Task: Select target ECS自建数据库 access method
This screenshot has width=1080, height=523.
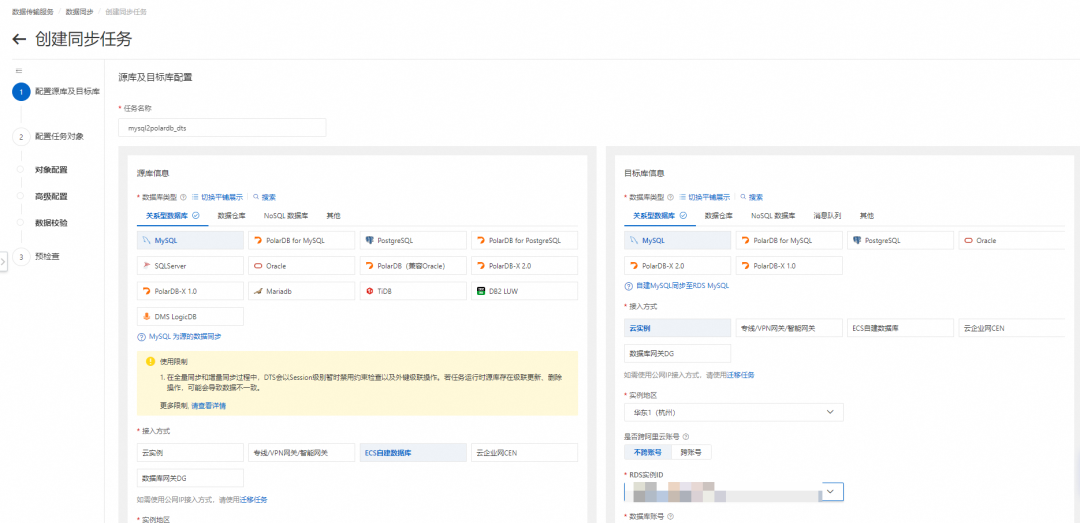Action: click(900, 328)
